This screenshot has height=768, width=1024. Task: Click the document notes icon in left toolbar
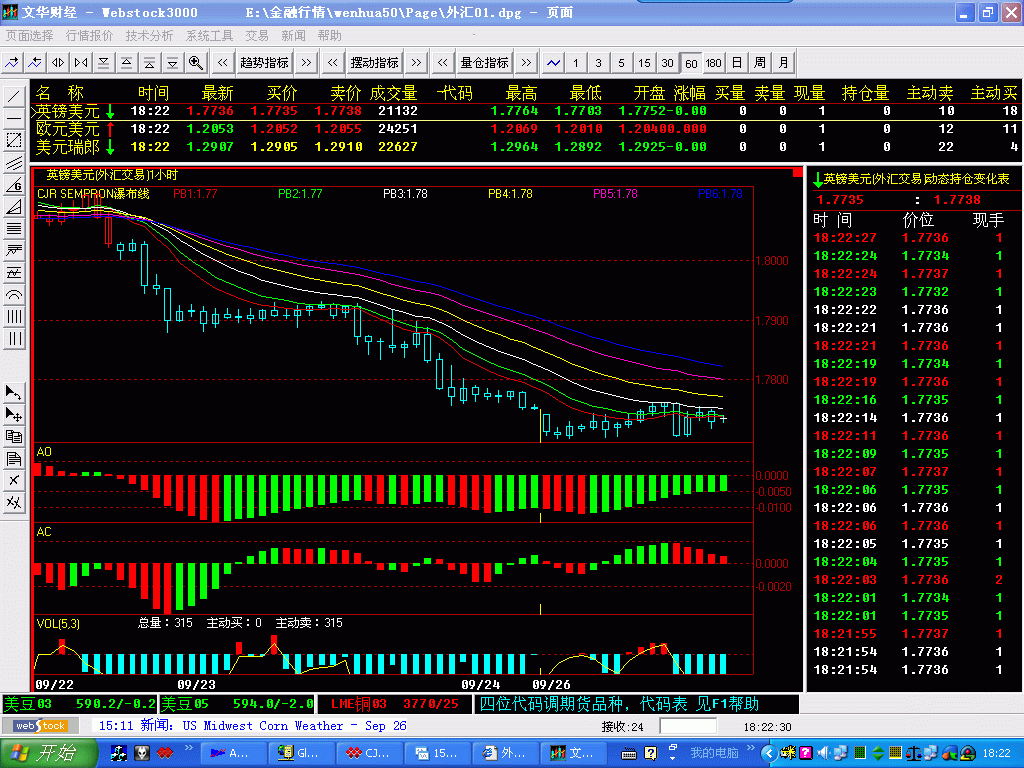pos(14,458)
